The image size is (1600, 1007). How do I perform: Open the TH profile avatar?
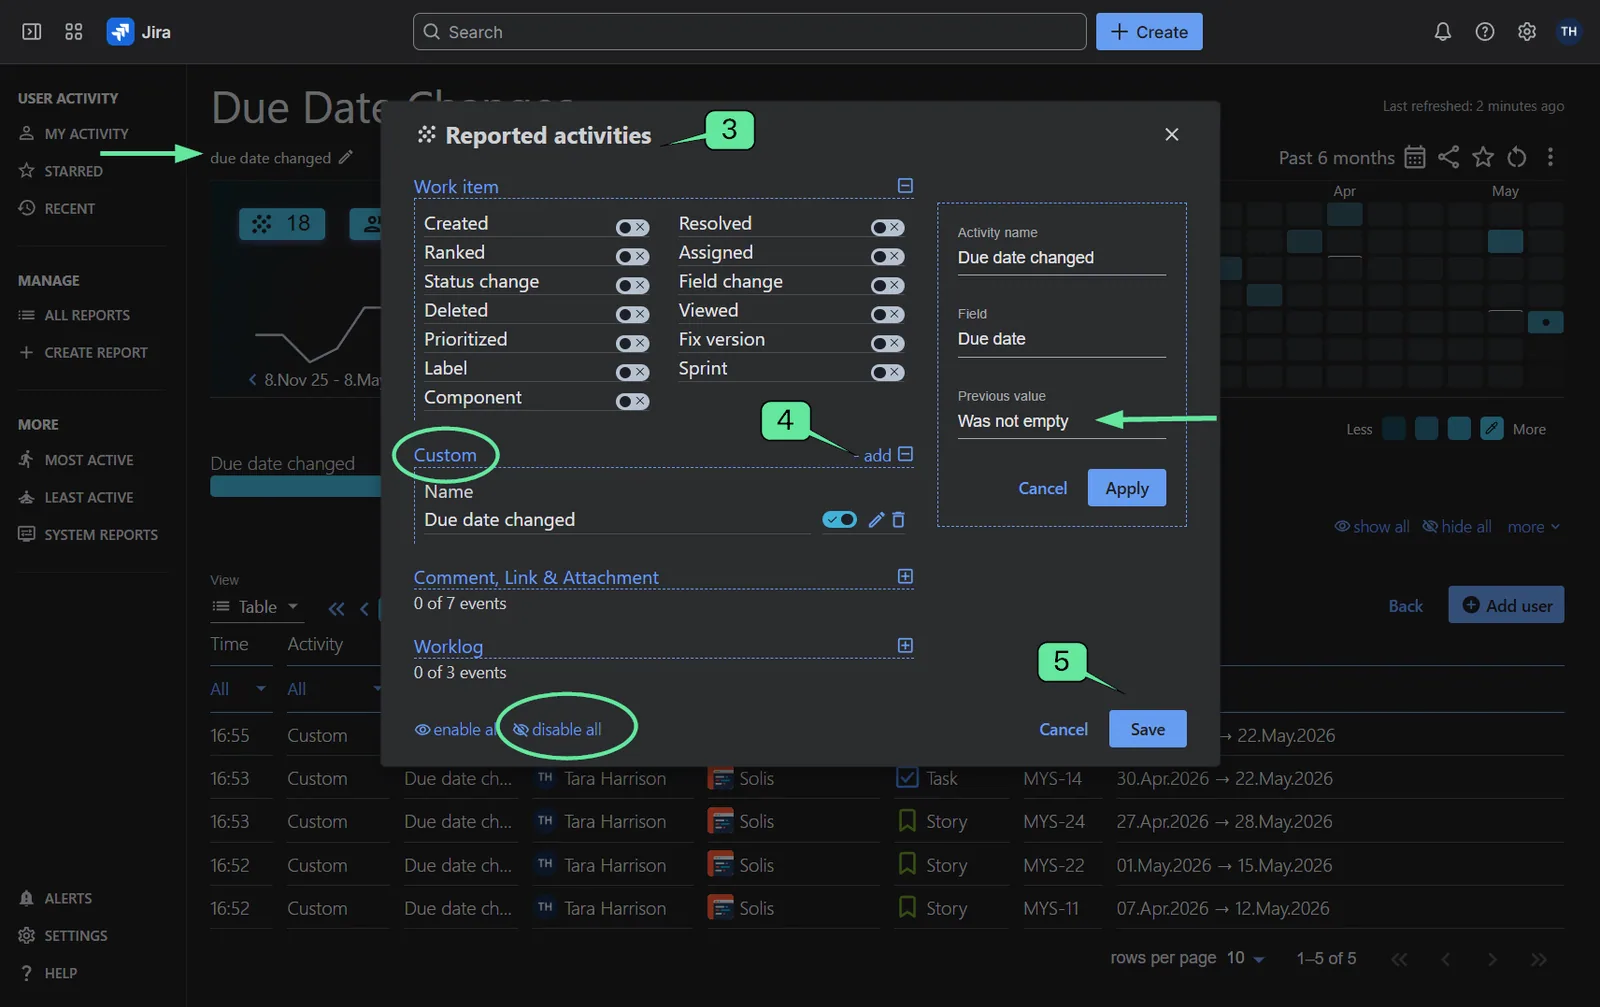(x=1569, y=32)
